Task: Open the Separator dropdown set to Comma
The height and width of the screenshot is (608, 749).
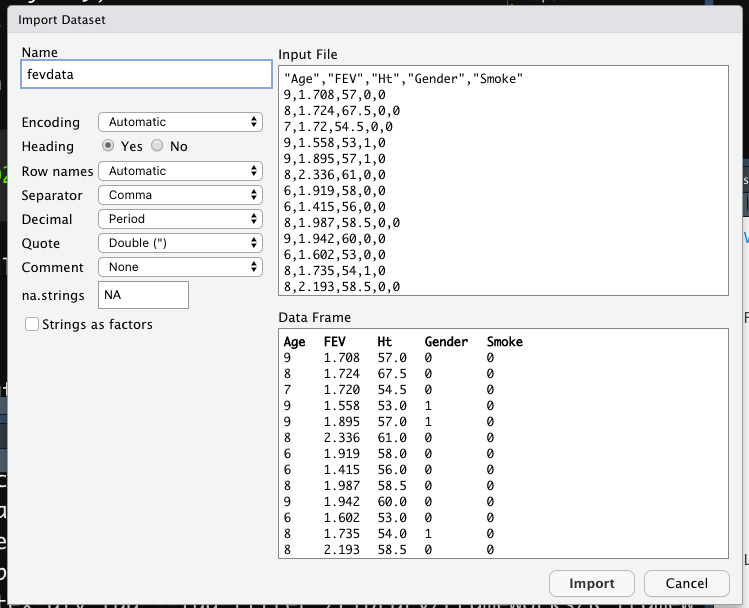Action: tap(180, 195)
